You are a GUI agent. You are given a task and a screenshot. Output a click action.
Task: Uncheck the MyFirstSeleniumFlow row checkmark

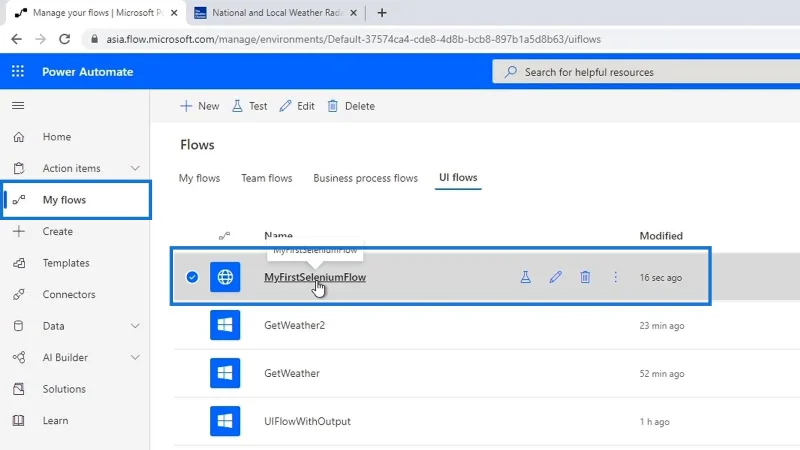pos(192,277)
